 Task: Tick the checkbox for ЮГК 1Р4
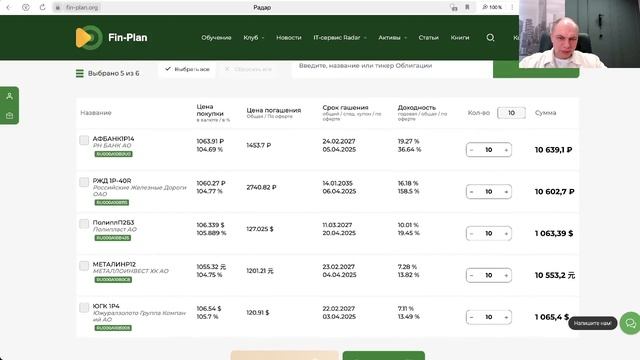tap(84, 307)
